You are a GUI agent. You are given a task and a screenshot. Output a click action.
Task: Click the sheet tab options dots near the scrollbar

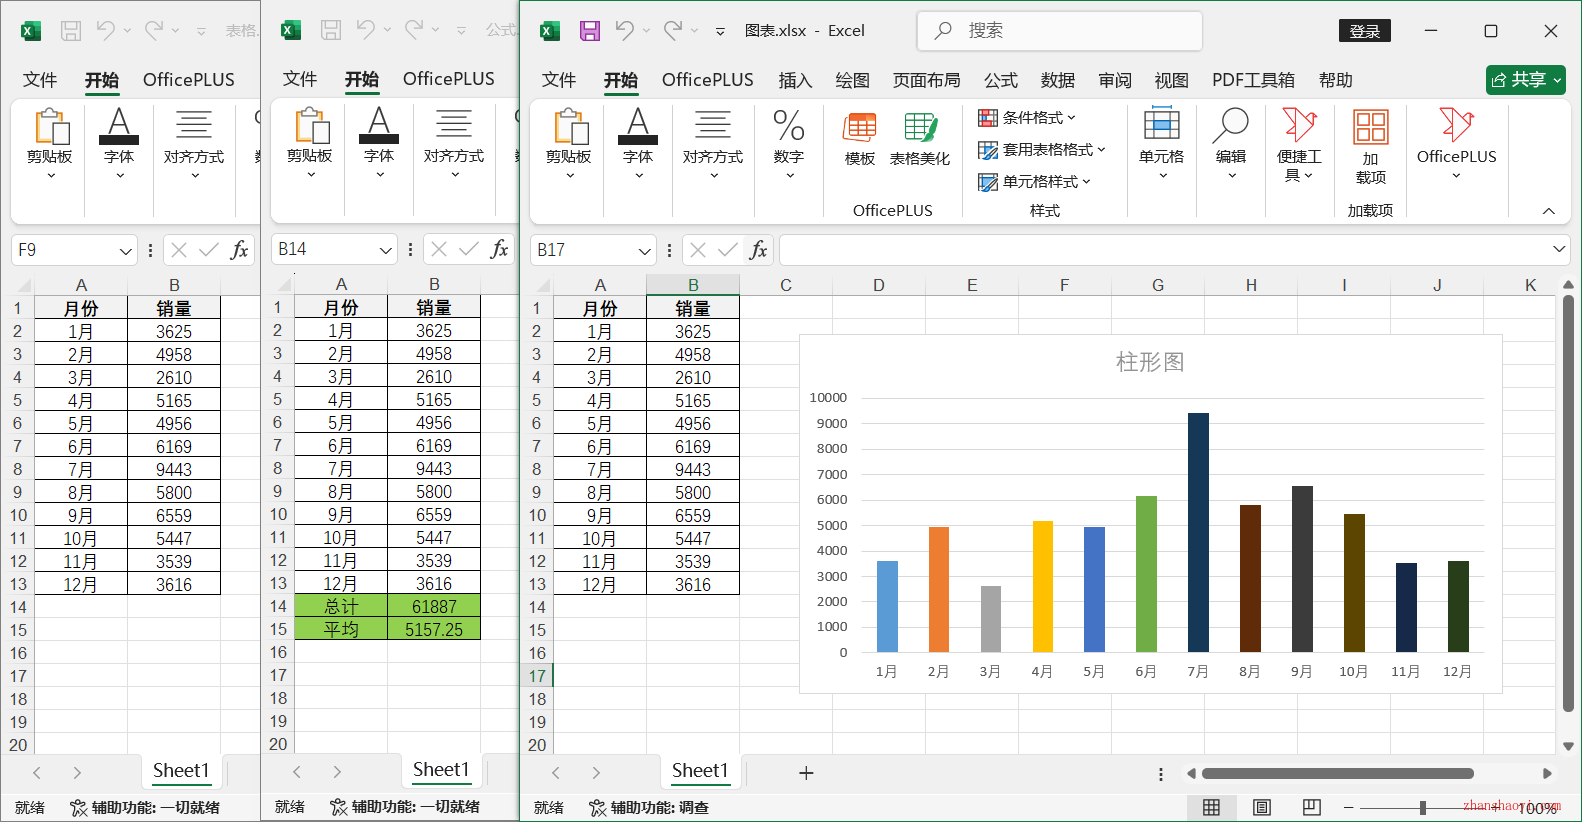(x=1160, y=774)
